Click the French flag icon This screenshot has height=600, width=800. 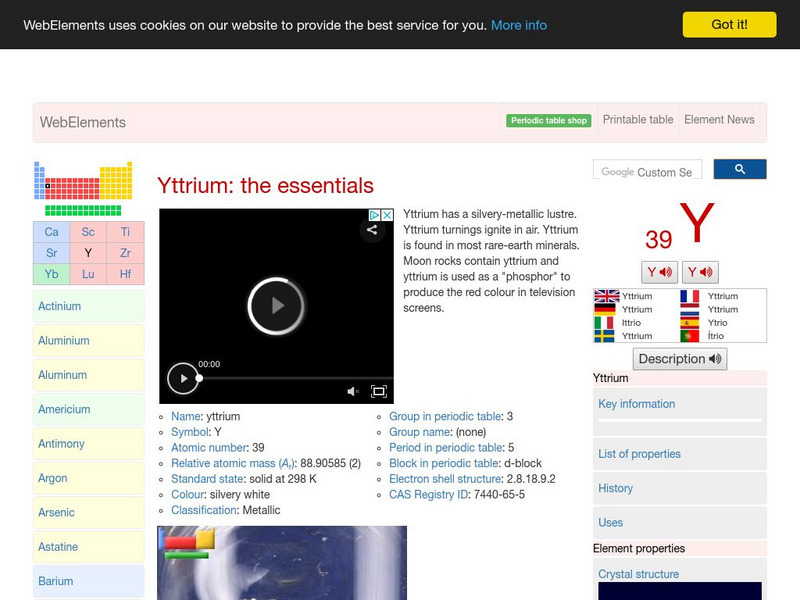690,296
